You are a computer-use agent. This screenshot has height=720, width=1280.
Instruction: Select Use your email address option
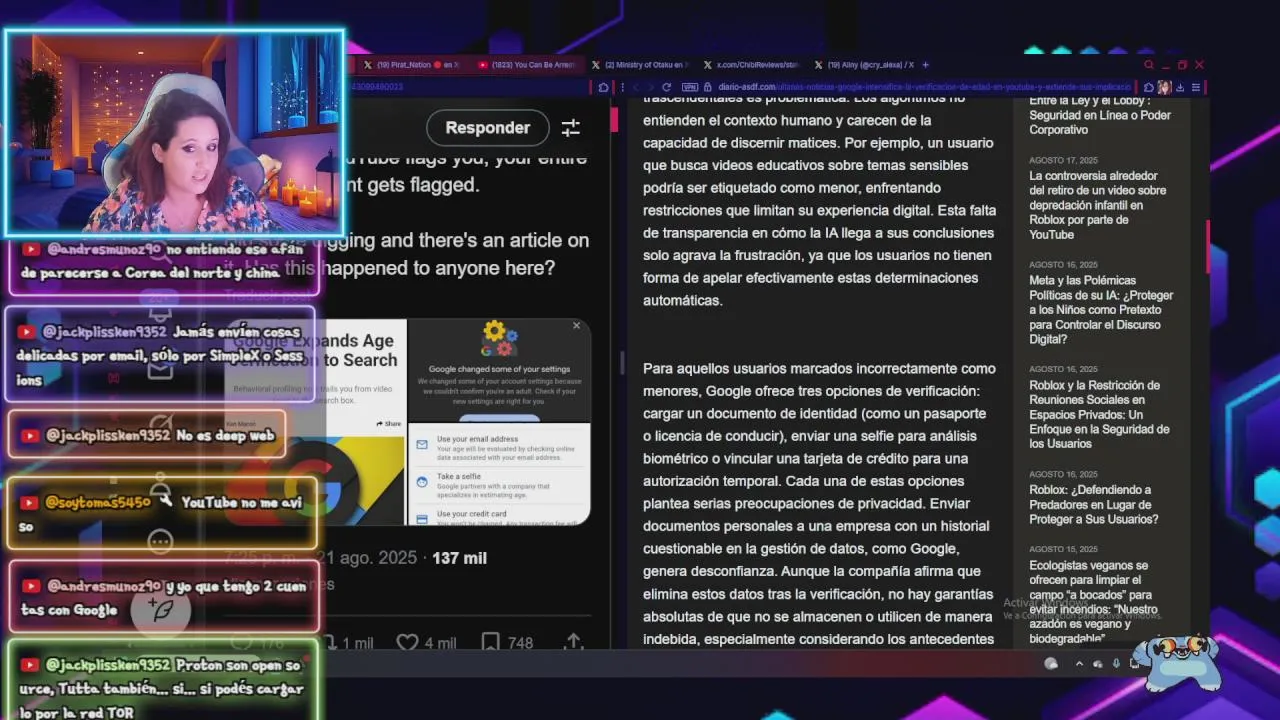tap(499, 447)
